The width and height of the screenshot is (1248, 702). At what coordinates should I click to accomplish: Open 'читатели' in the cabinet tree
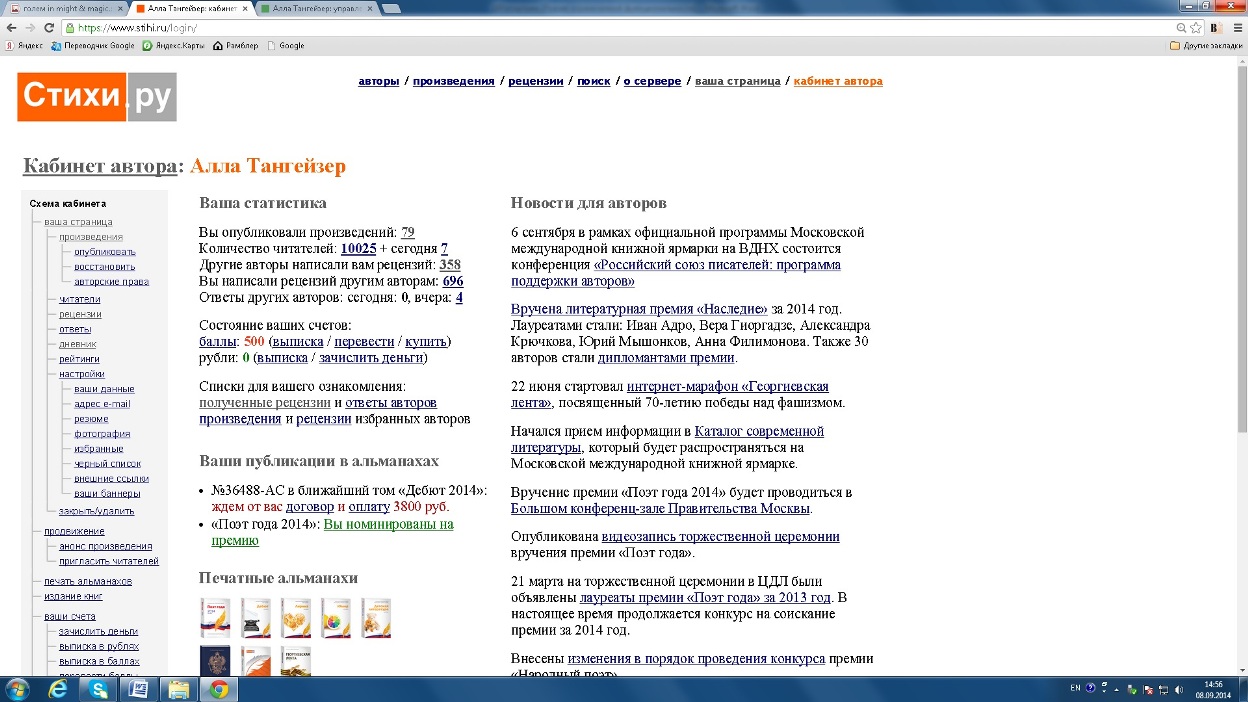pos(79,299)
